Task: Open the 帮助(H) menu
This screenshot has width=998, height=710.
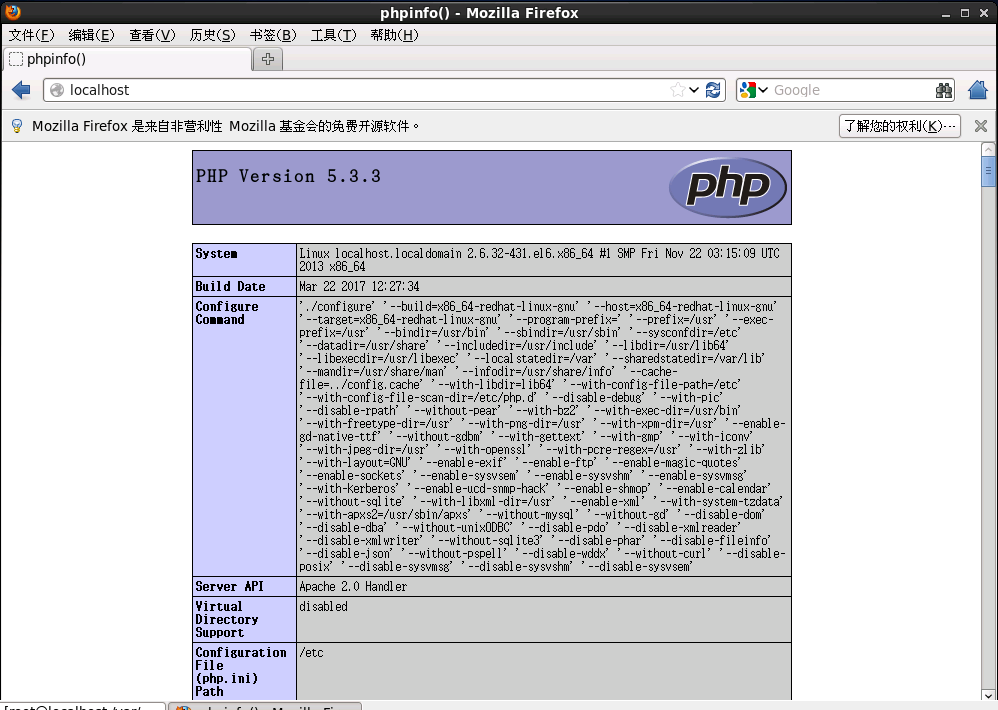Action: pos(394,35)
